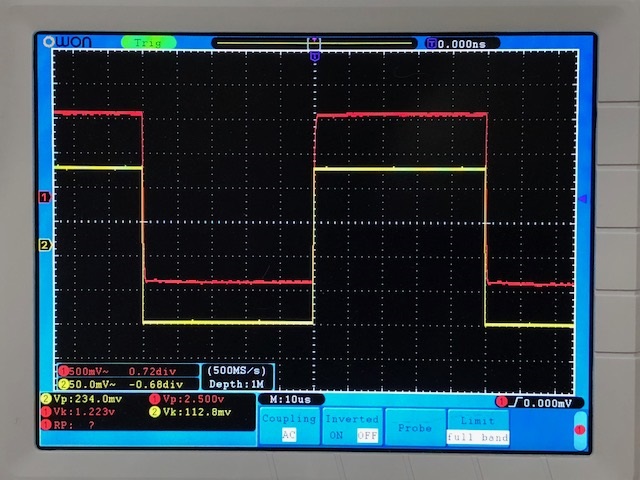640x480 pixels.
Task: Open the Probe menu
Action: 415,428
